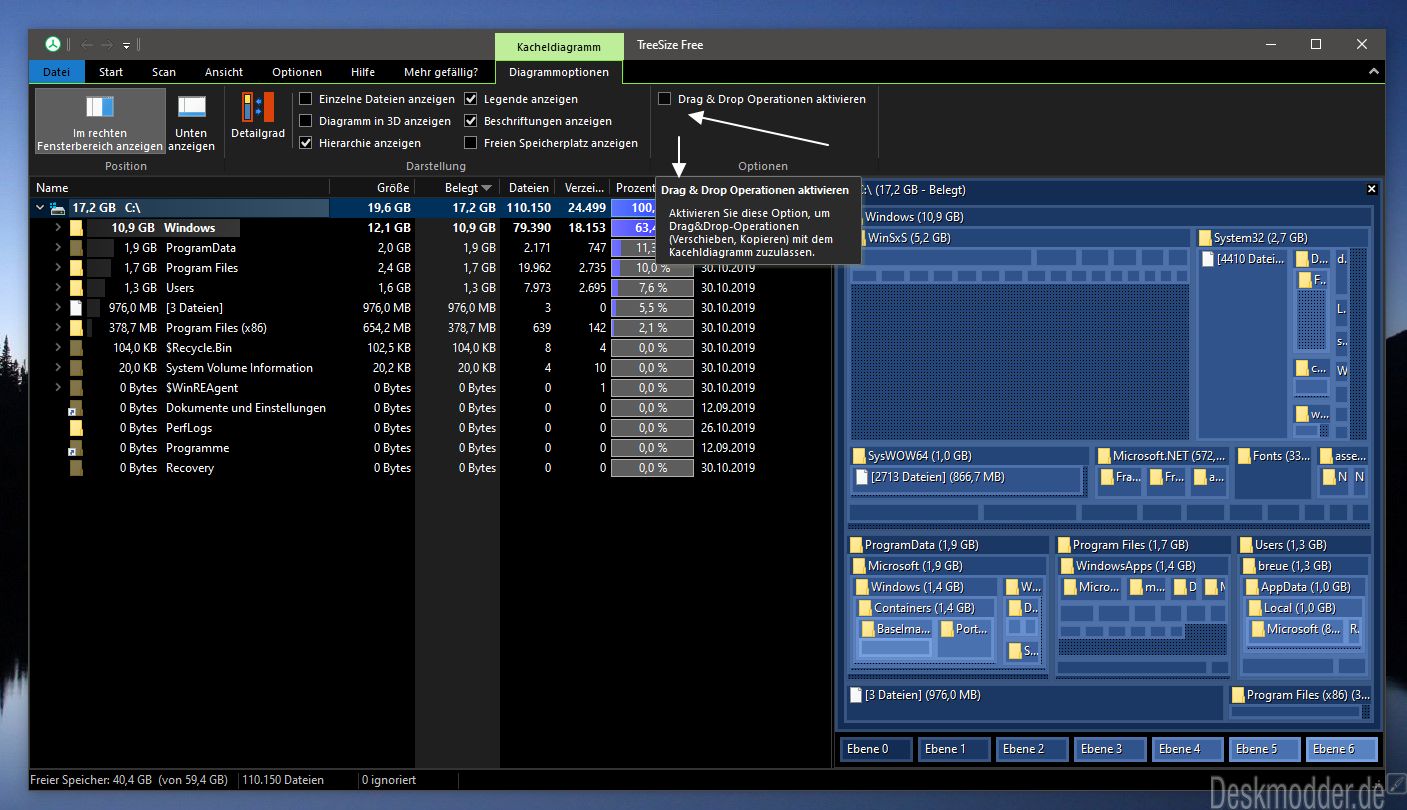Click the TreeSize app logo icon

[52, 45]
